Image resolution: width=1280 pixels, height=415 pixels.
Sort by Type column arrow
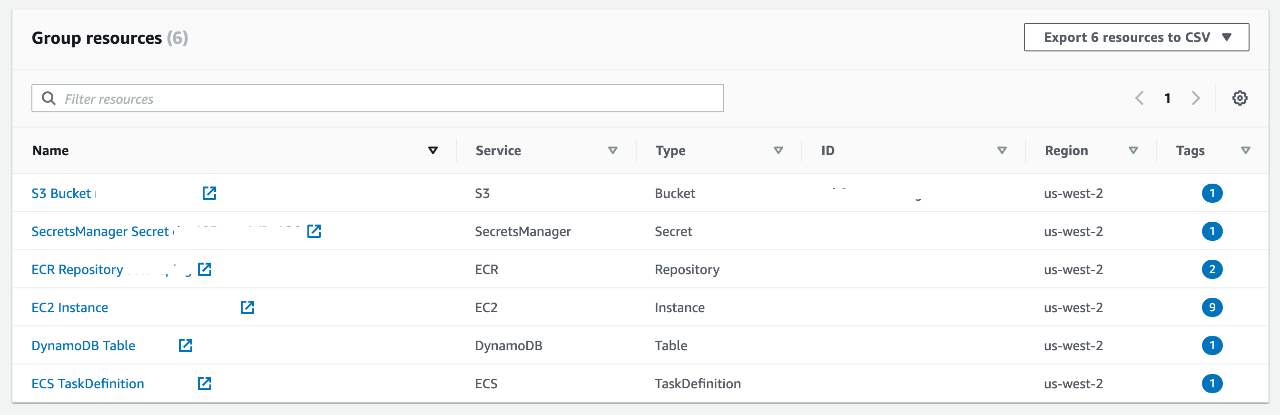click(778, 151)
